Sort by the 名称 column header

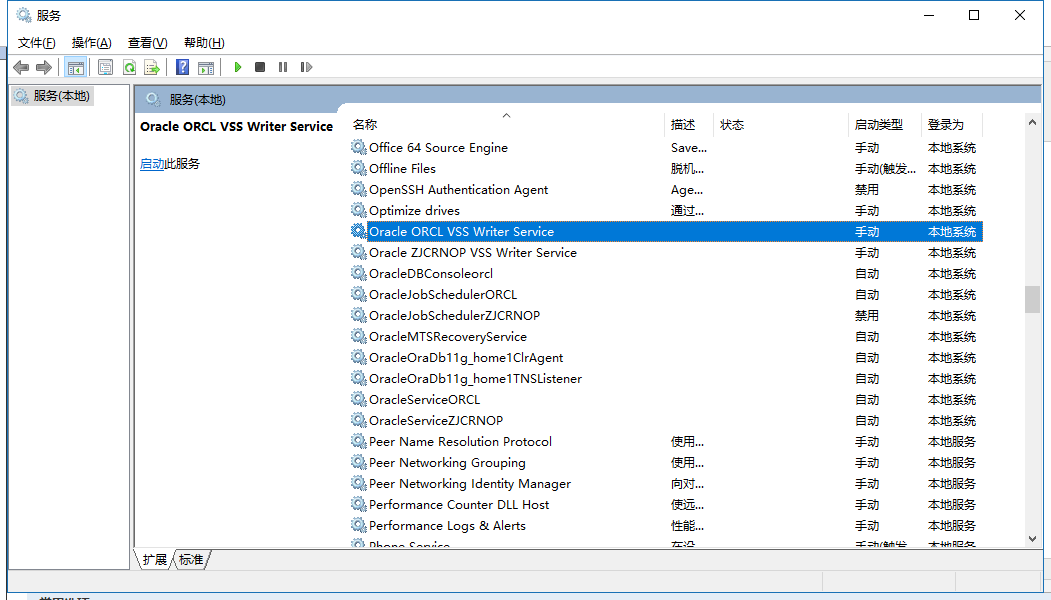click(507, 125)
